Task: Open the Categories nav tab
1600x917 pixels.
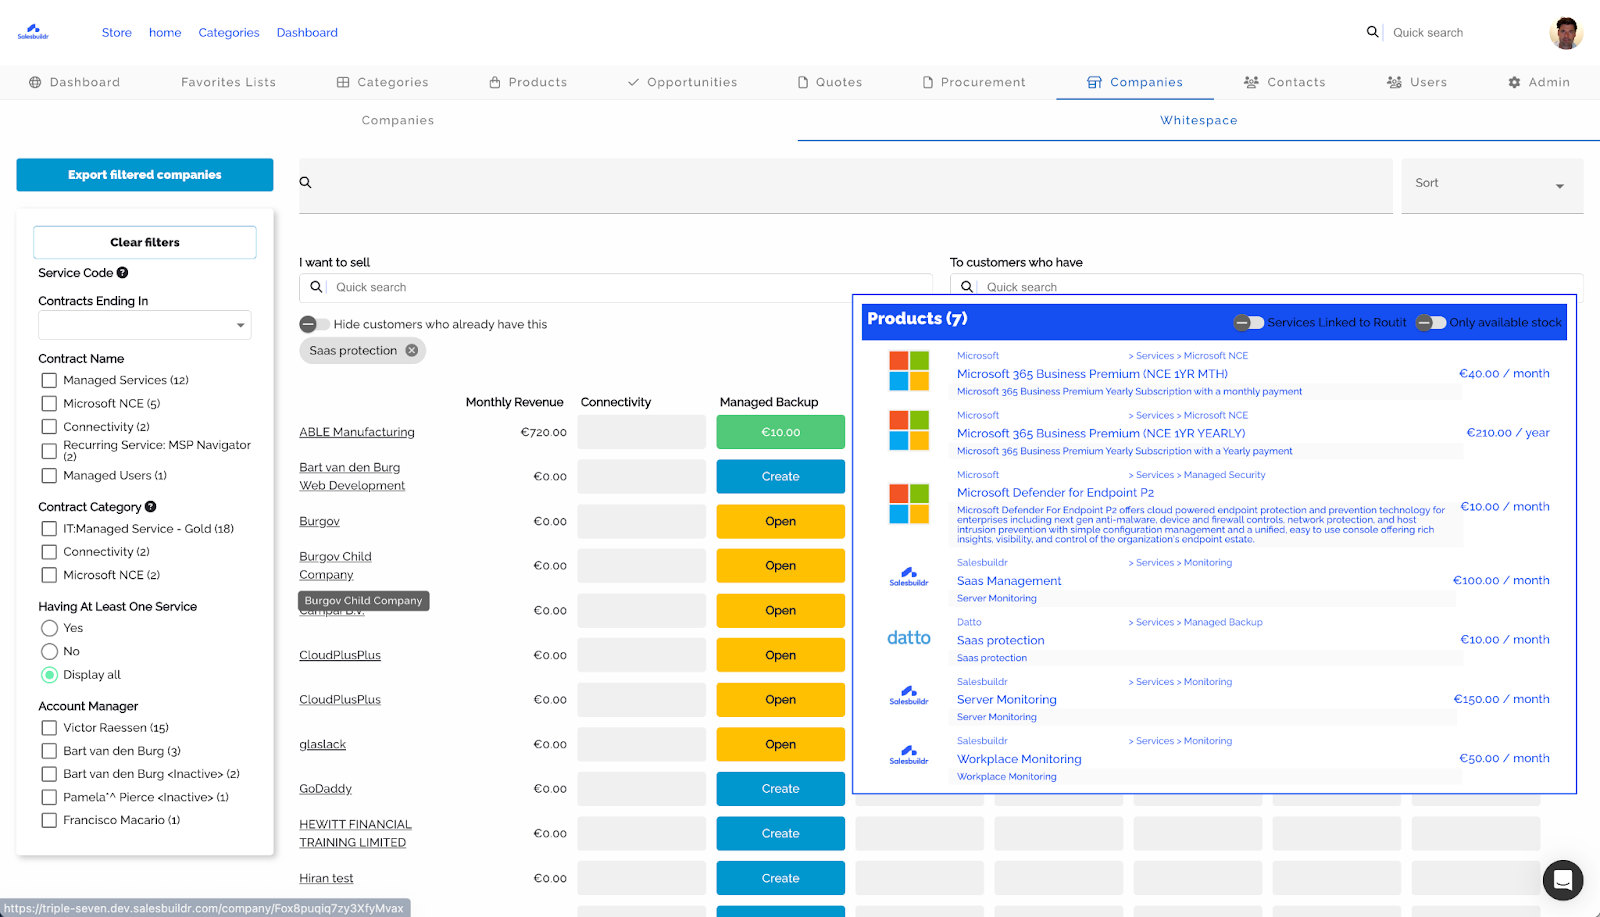Action: pyautogui.click(x=382, y=82)
